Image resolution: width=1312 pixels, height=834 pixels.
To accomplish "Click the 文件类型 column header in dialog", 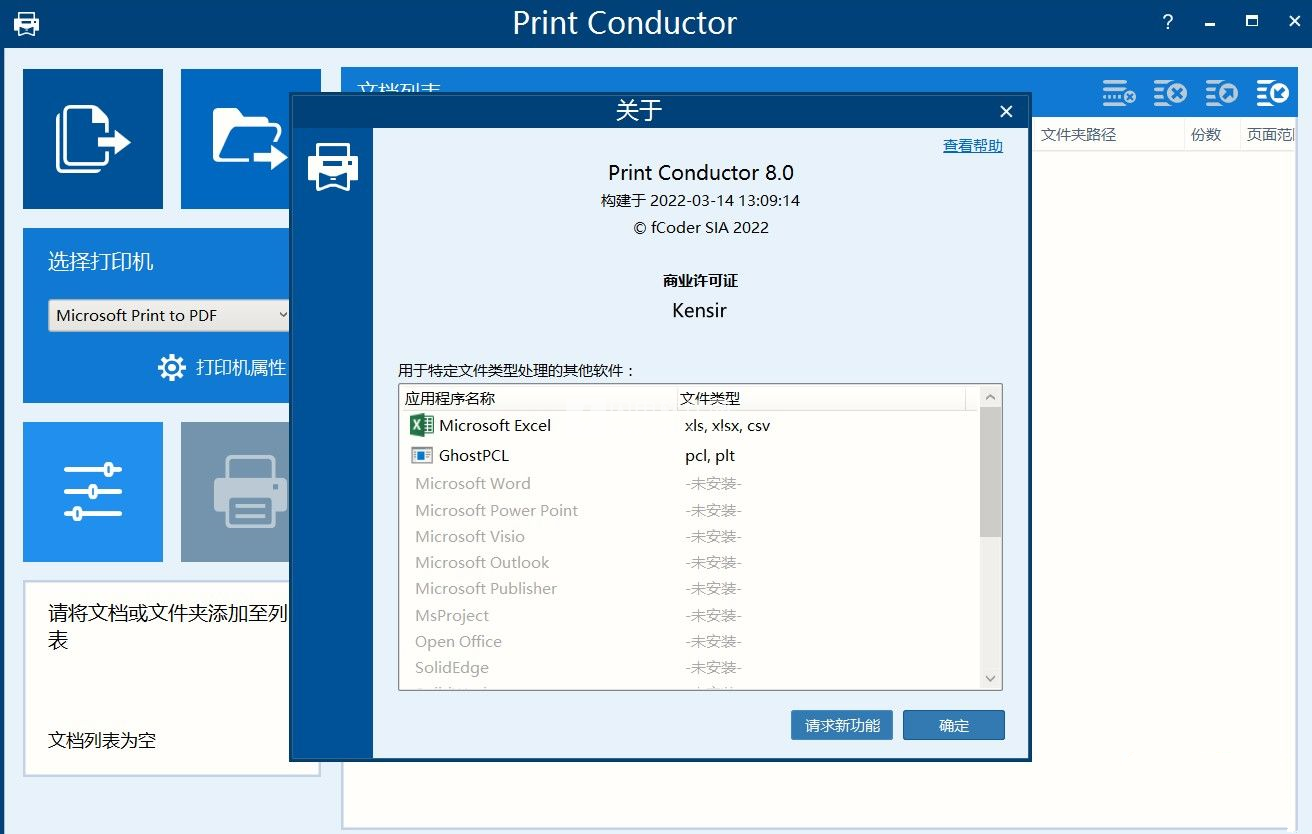I will coord(710,398).
